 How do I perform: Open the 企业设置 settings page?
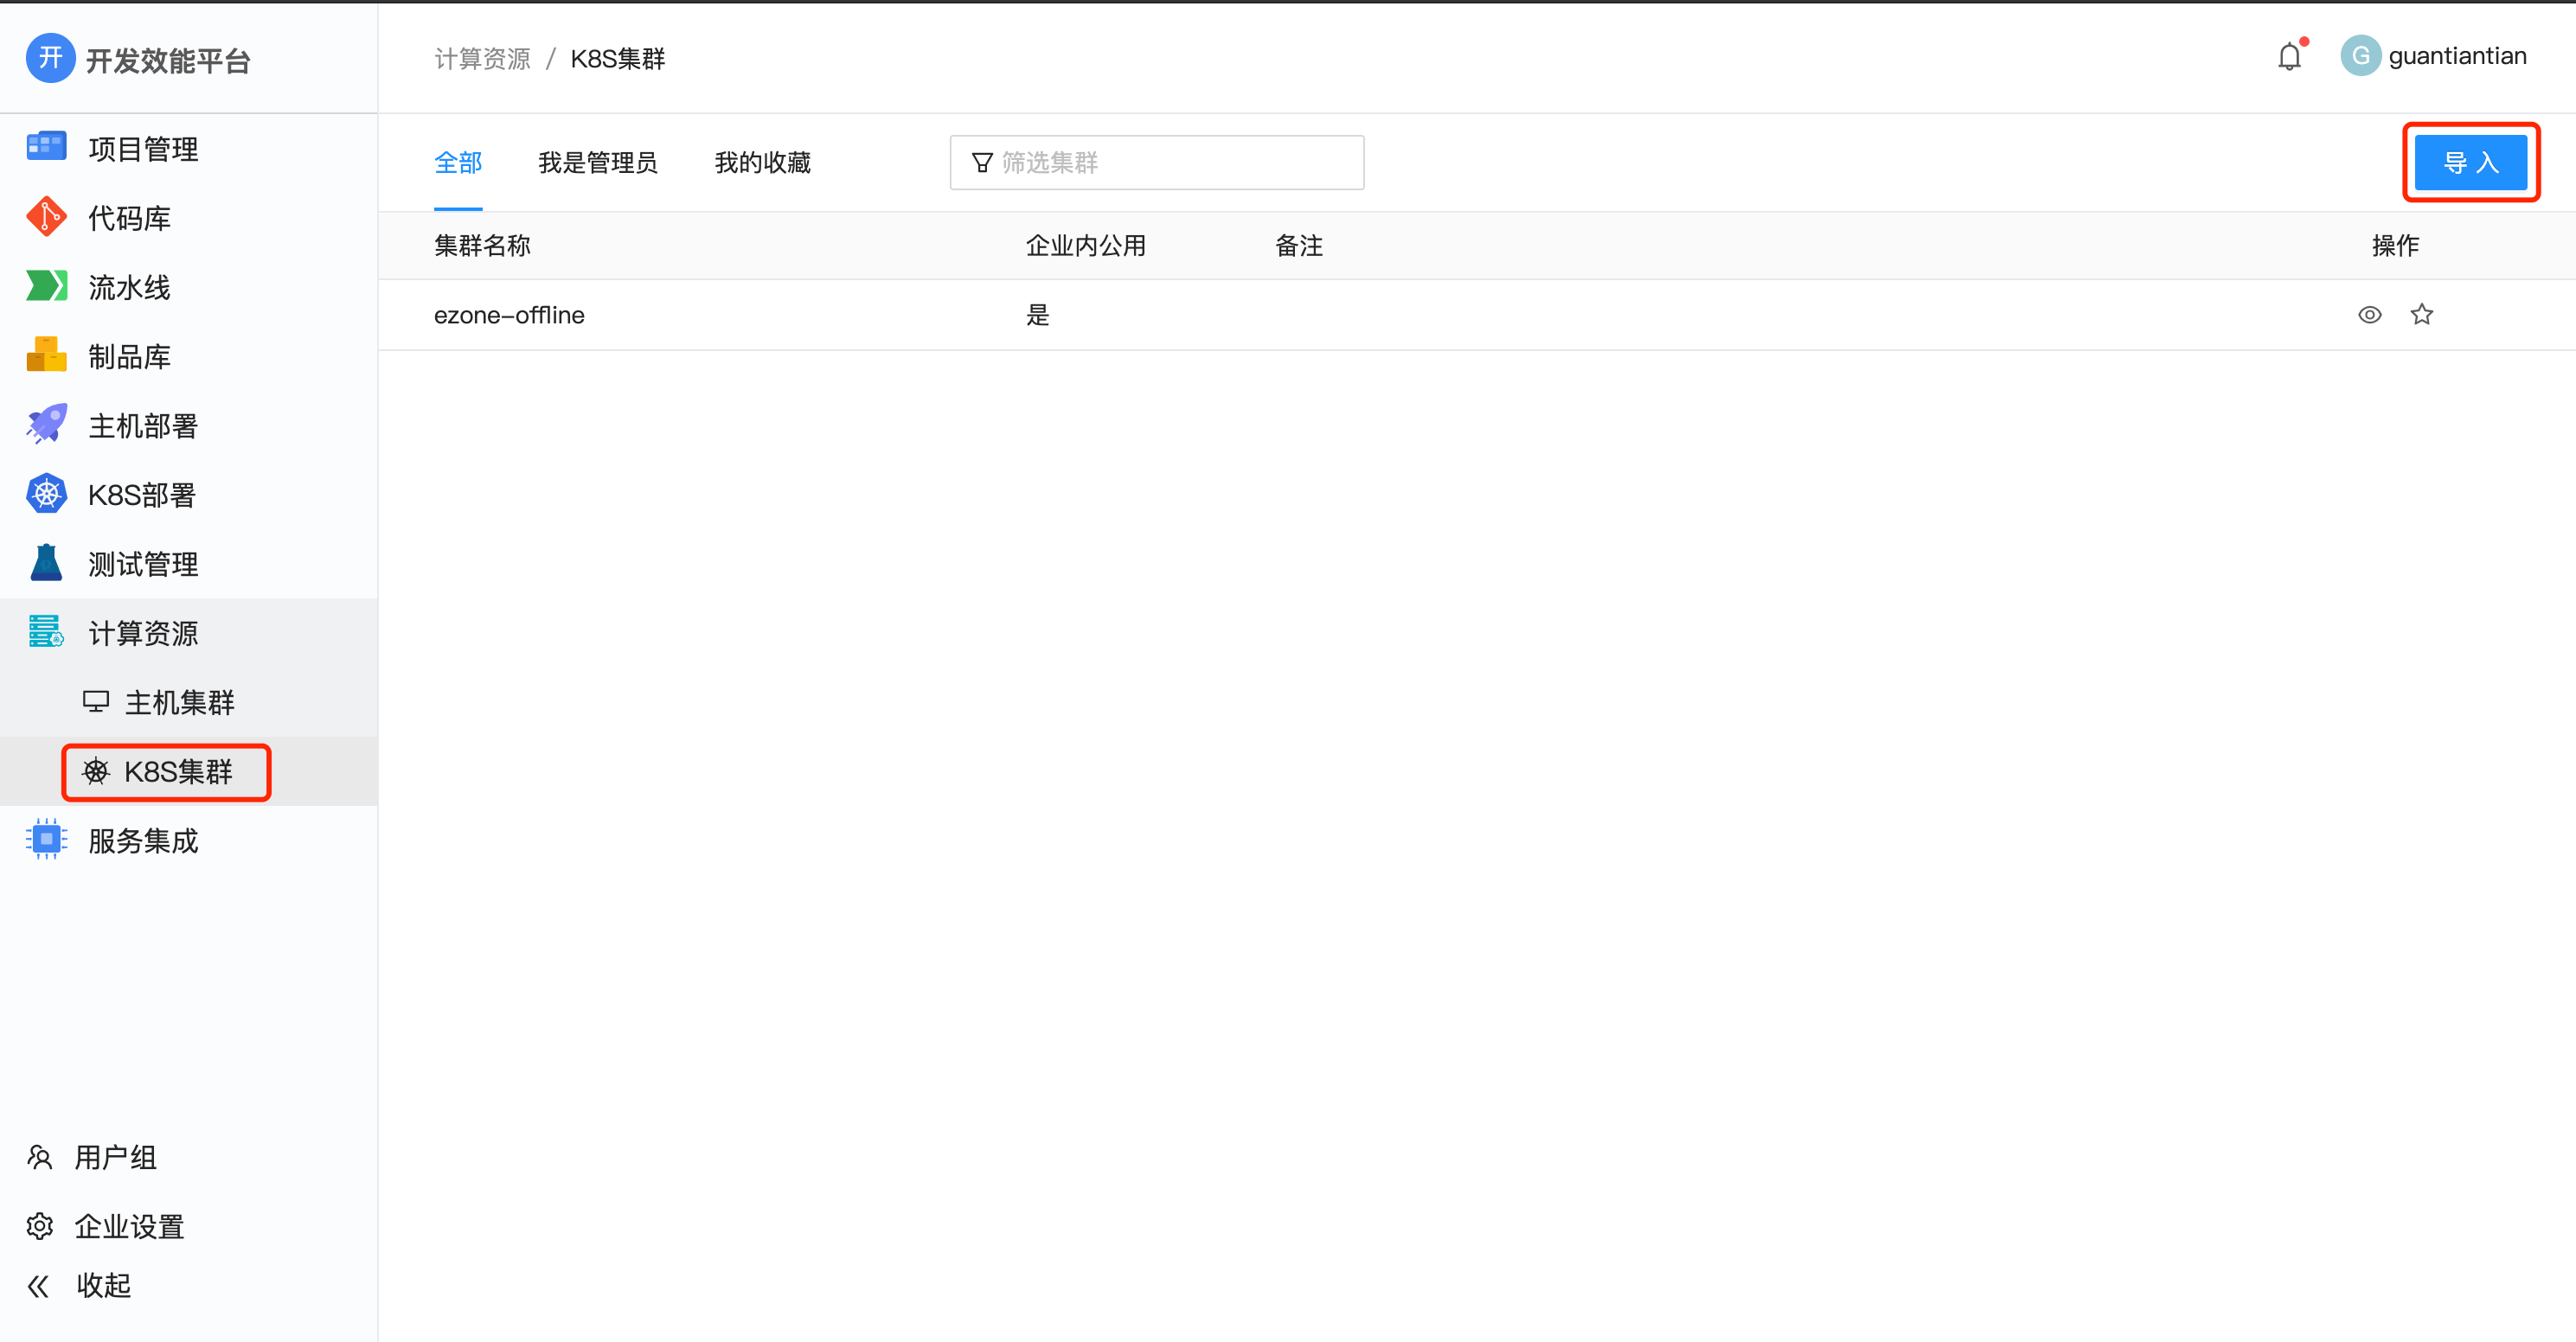click(x=129, y=1226)
